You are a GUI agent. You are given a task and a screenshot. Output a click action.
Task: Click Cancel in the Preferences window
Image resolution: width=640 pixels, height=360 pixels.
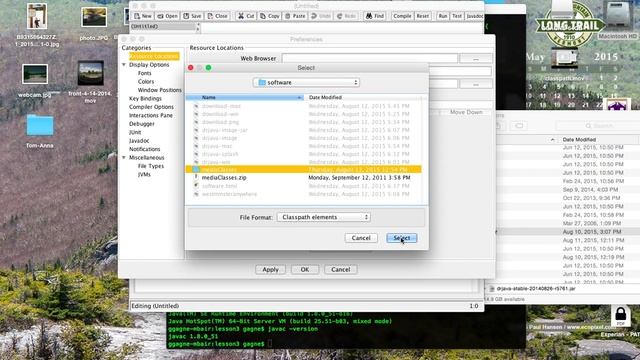coord(341,269)
